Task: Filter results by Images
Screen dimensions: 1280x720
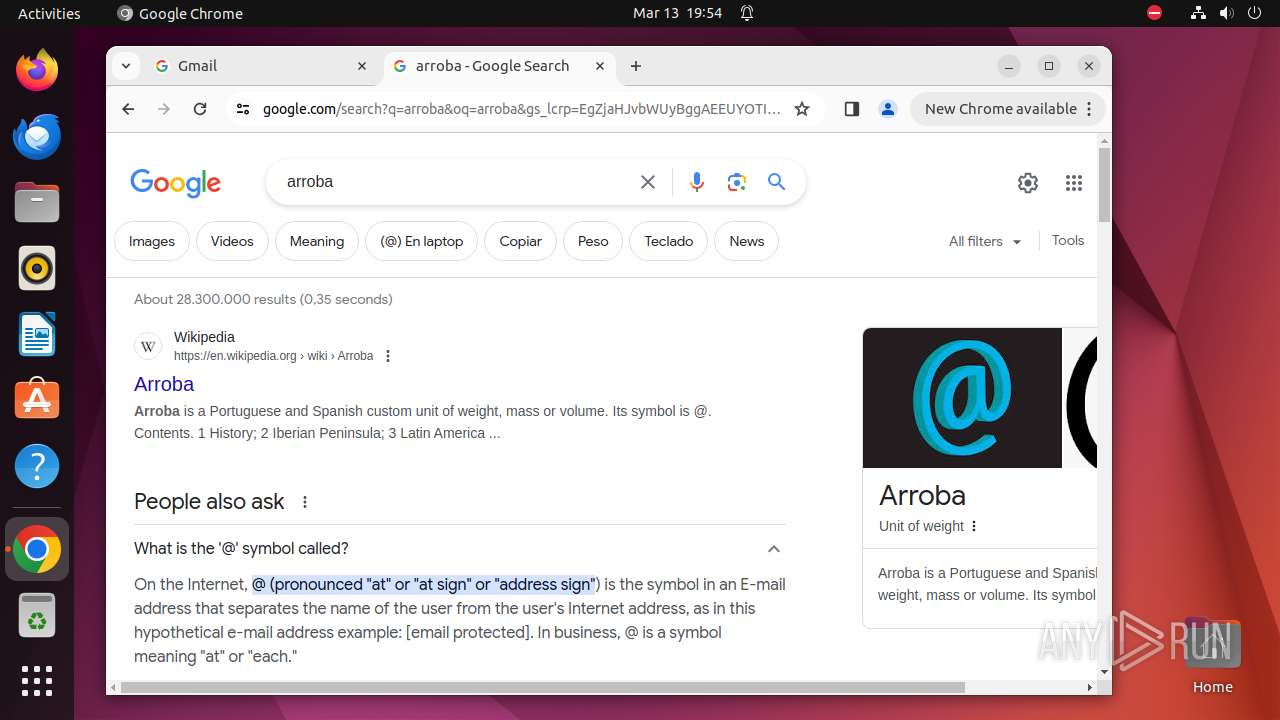Action: 152,241
